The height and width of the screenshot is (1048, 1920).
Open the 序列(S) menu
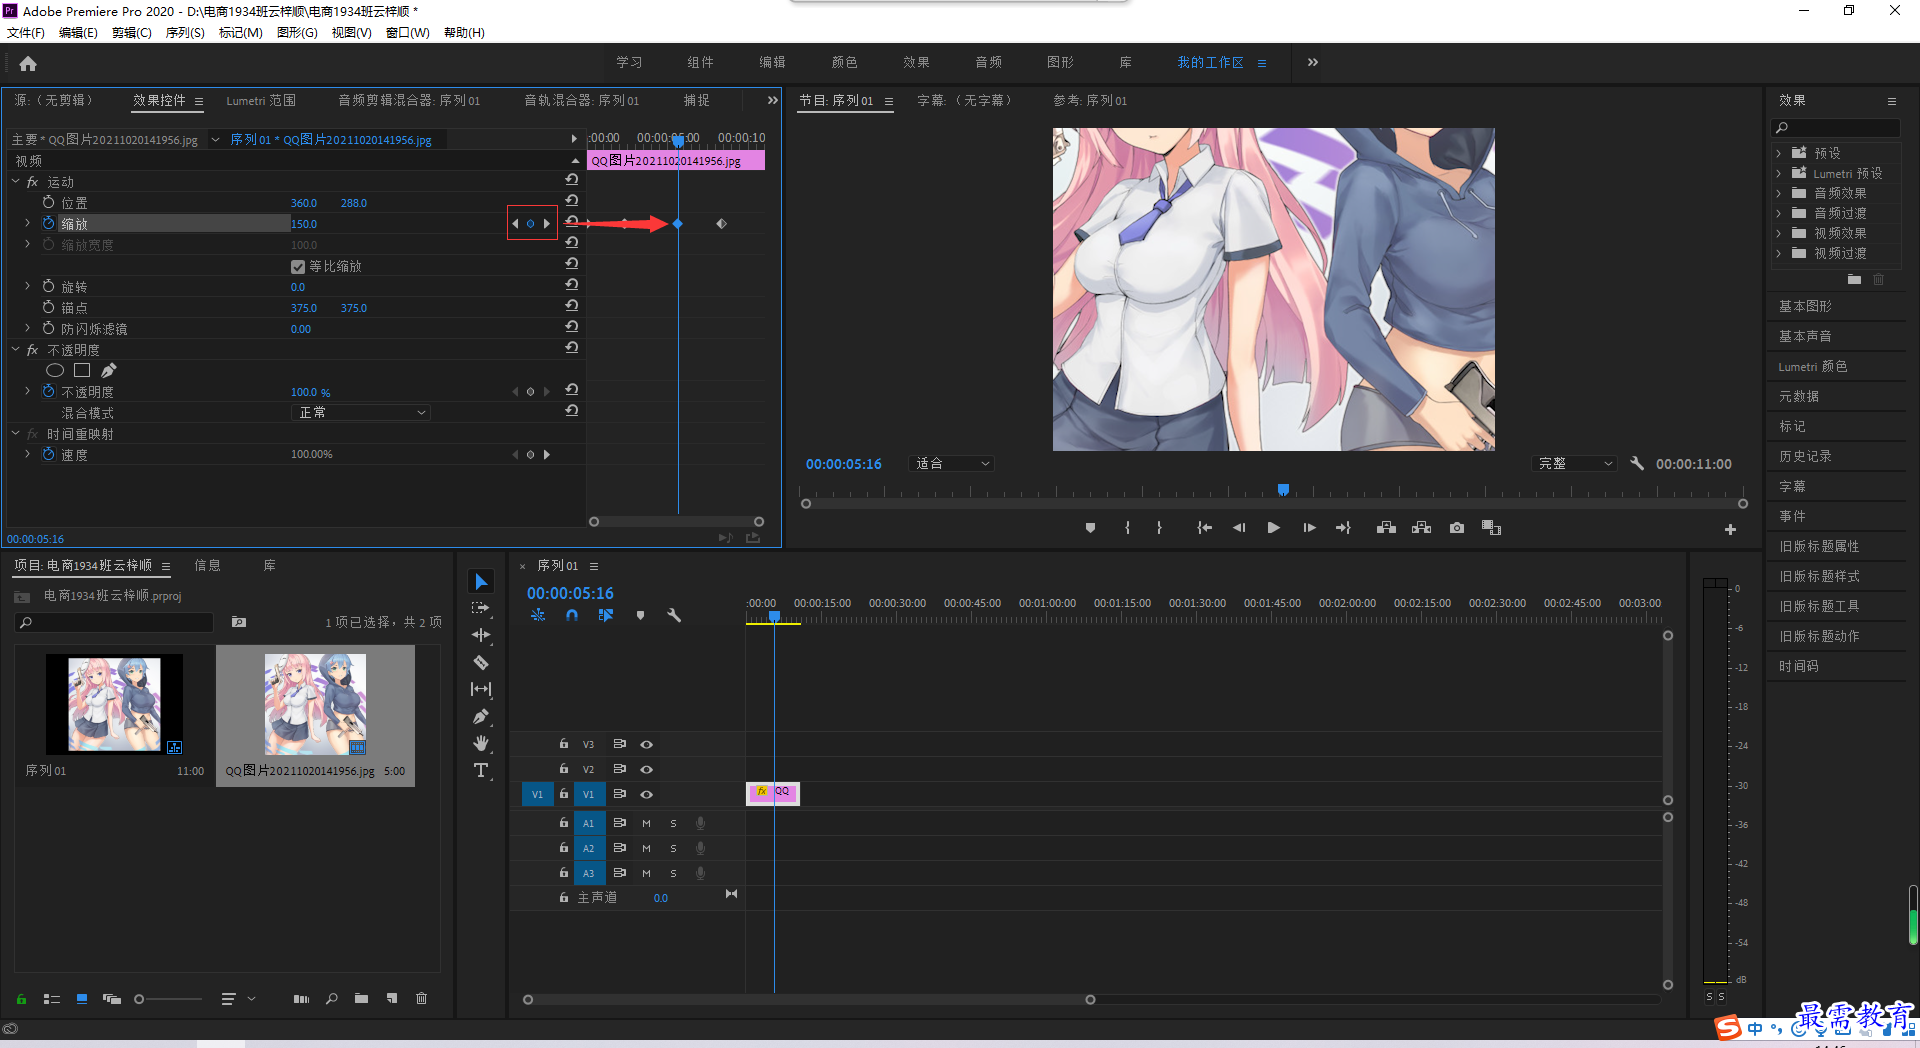click(x=185, y=32)
